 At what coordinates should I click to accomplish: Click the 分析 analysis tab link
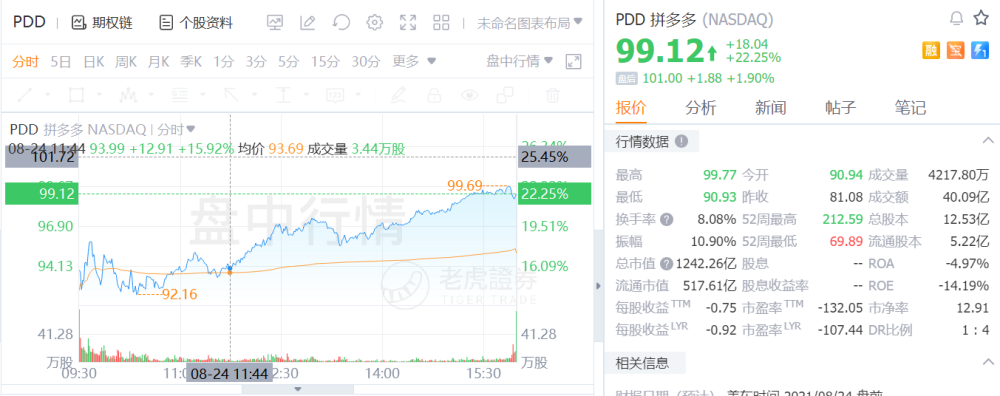click(701, 107)
